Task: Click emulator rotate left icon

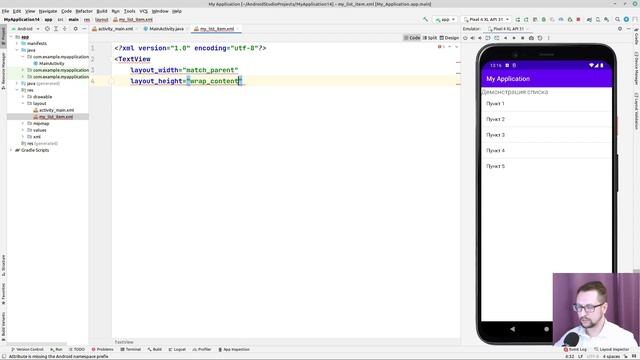Action: pos(488,38)
